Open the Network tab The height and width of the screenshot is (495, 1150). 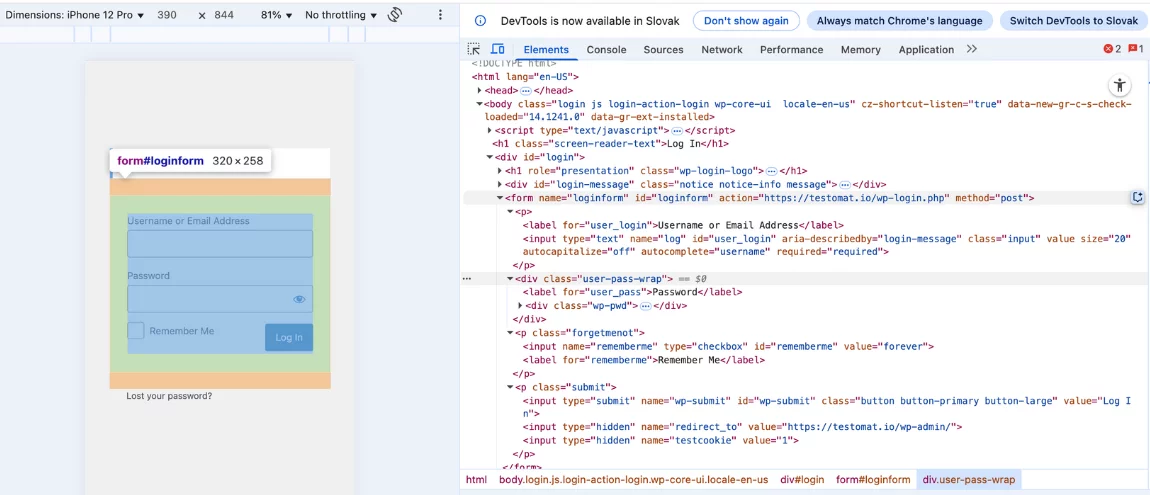[x=721, y=49]
